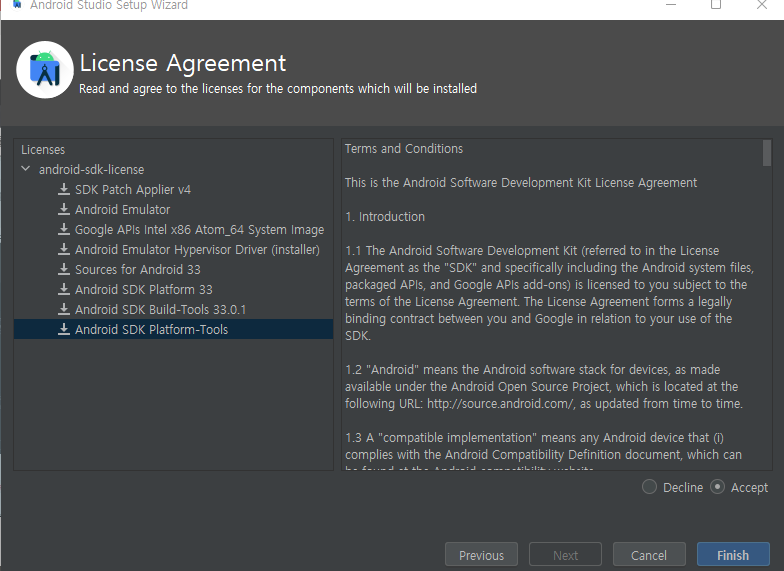Click download icon beside Android SDK Platform-Tools
Screen dimensions: 784x571
64,330
